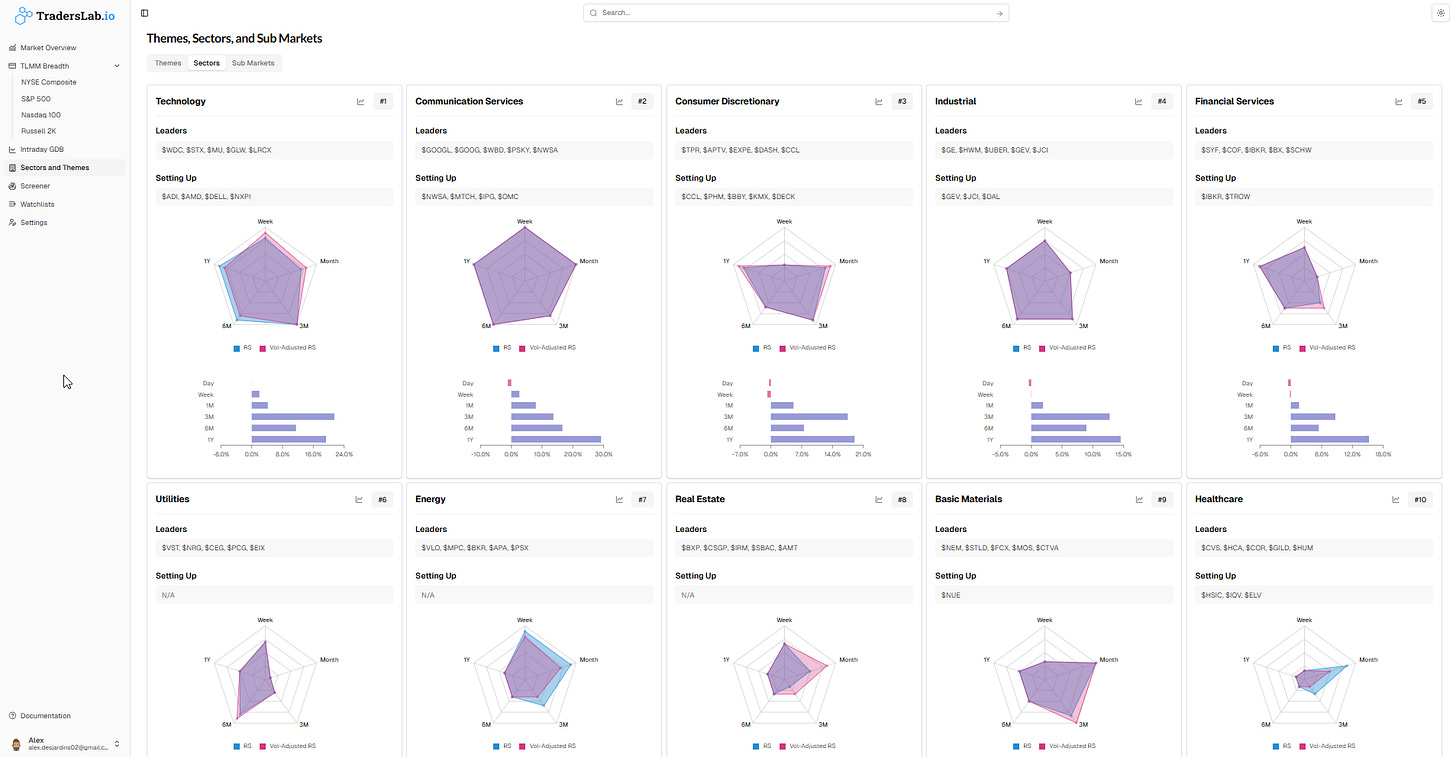The width and height of the screenshot is (1456, 757).
Task: Click the #1 rank badge on Technology
Action: coord(383,101)
